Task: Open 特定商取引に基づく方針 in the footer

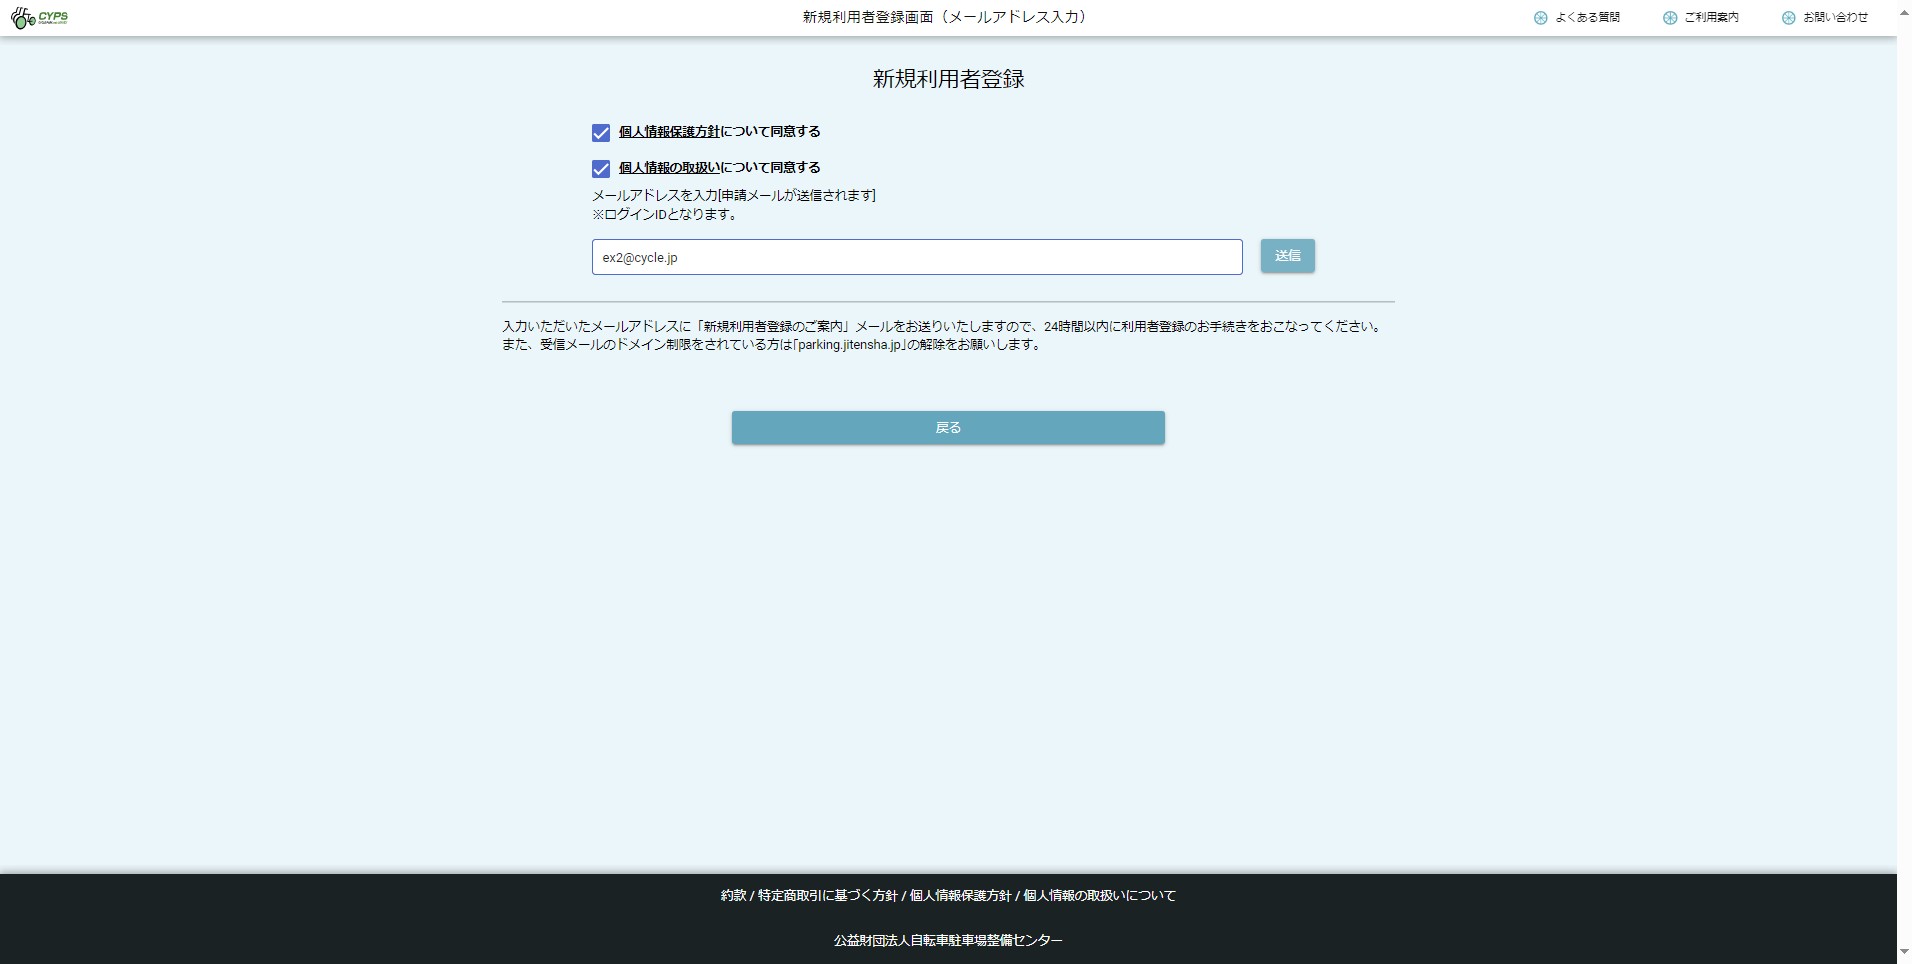Action: pos(827,896)
